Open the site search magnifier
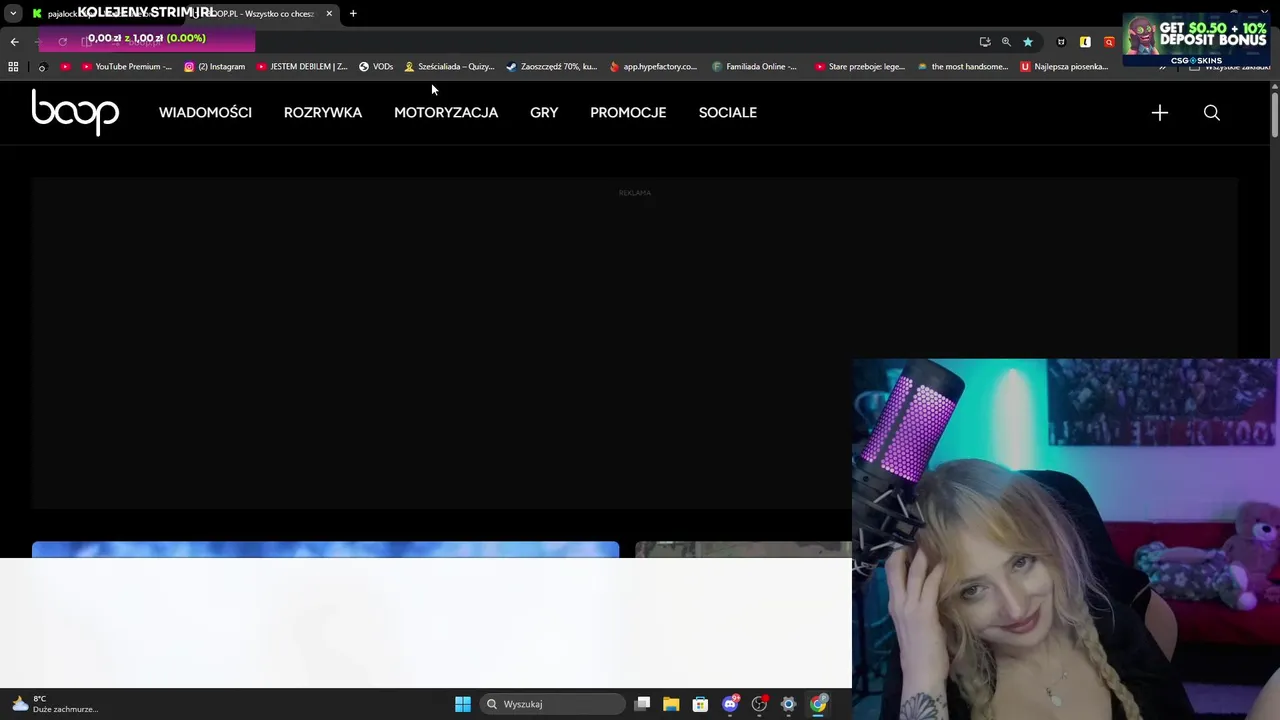This screenshot has height=720, width=1280. point(1212,113)
